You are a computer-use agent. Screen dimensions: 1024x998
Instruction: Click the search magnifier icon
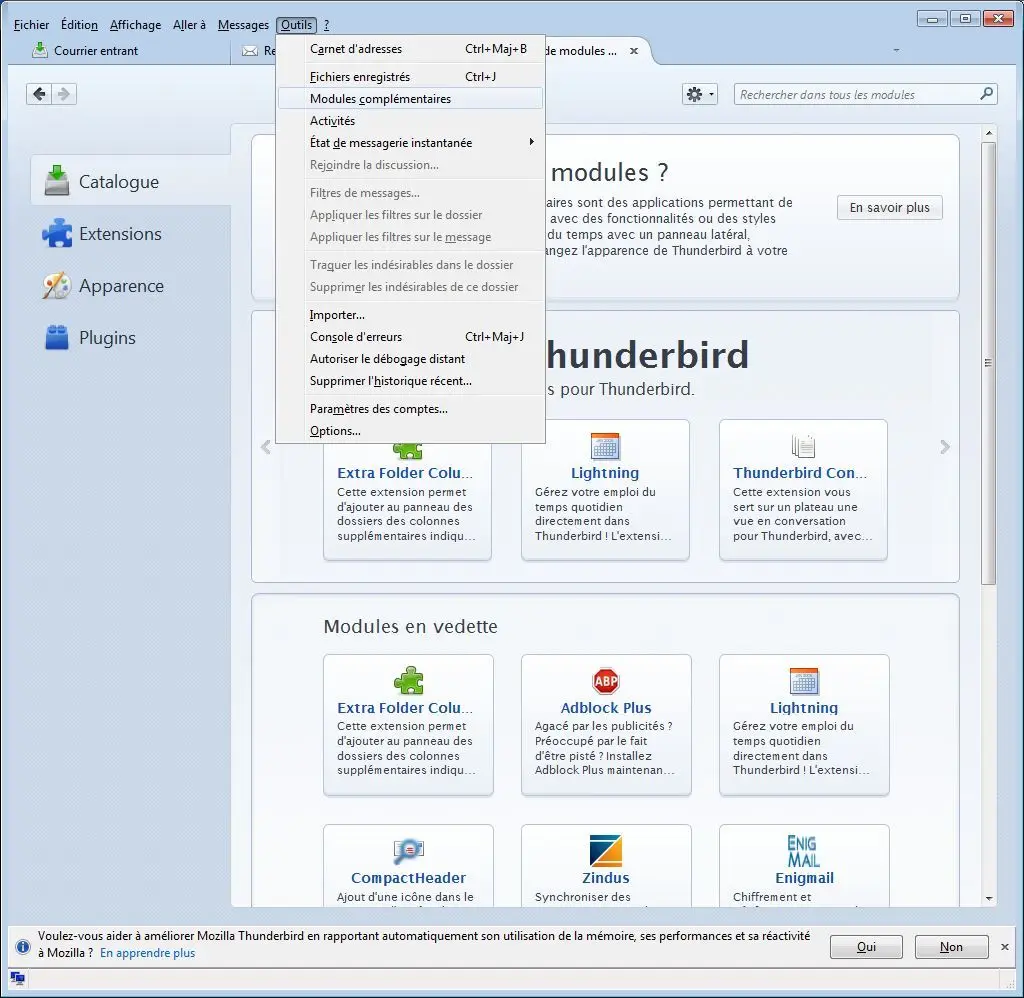[986, 94]
